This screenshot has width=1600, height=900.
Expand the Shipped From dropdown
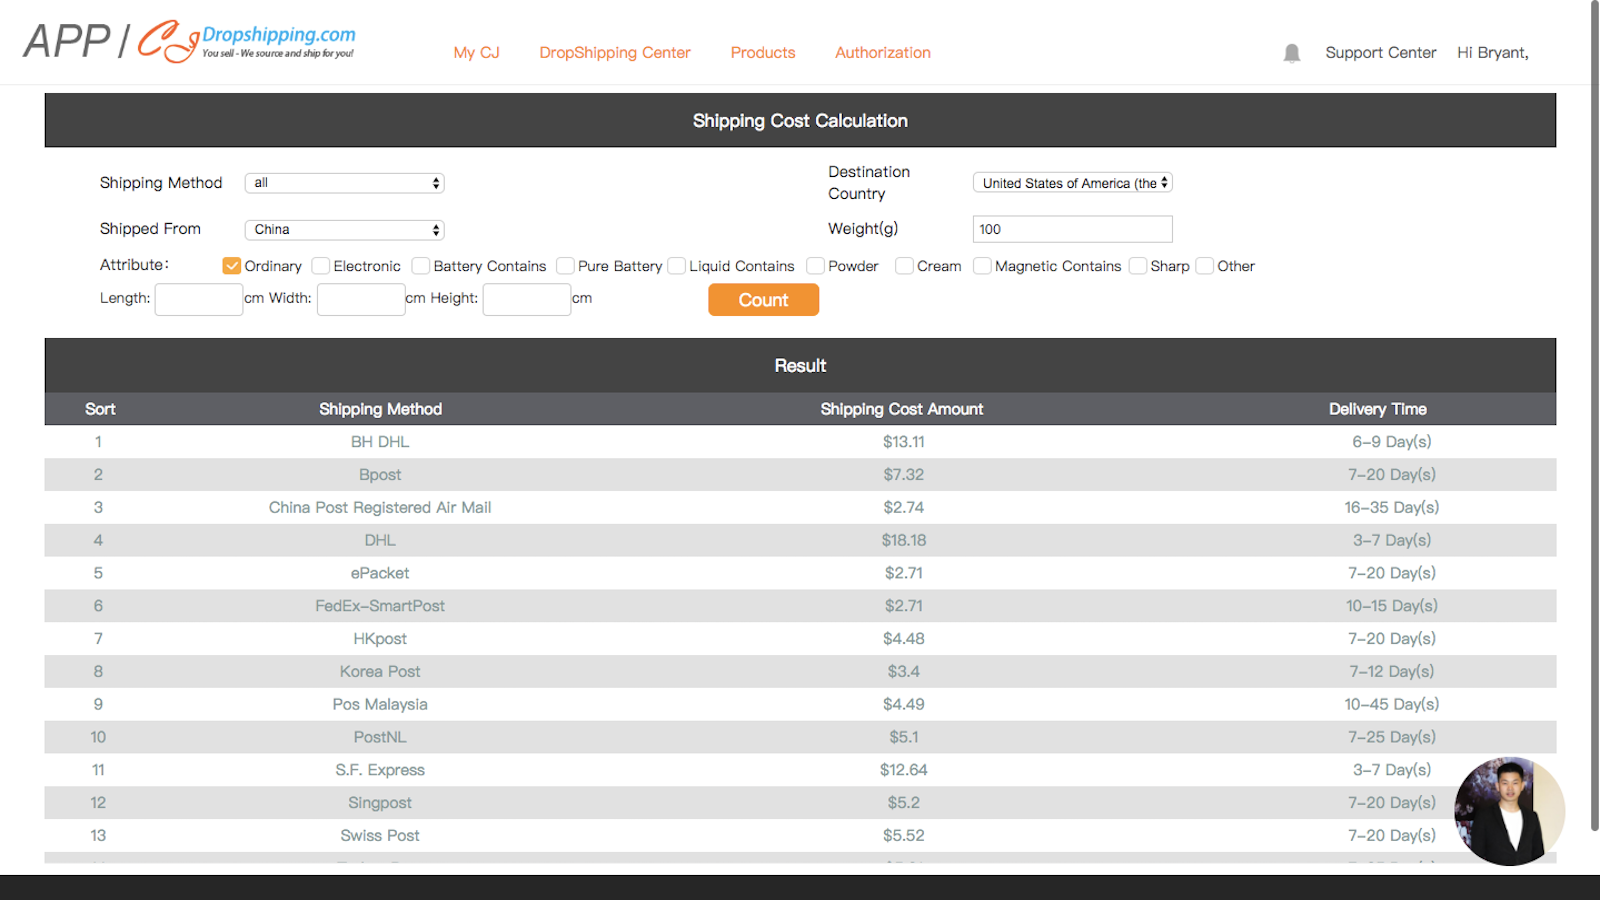pos(345,230)
